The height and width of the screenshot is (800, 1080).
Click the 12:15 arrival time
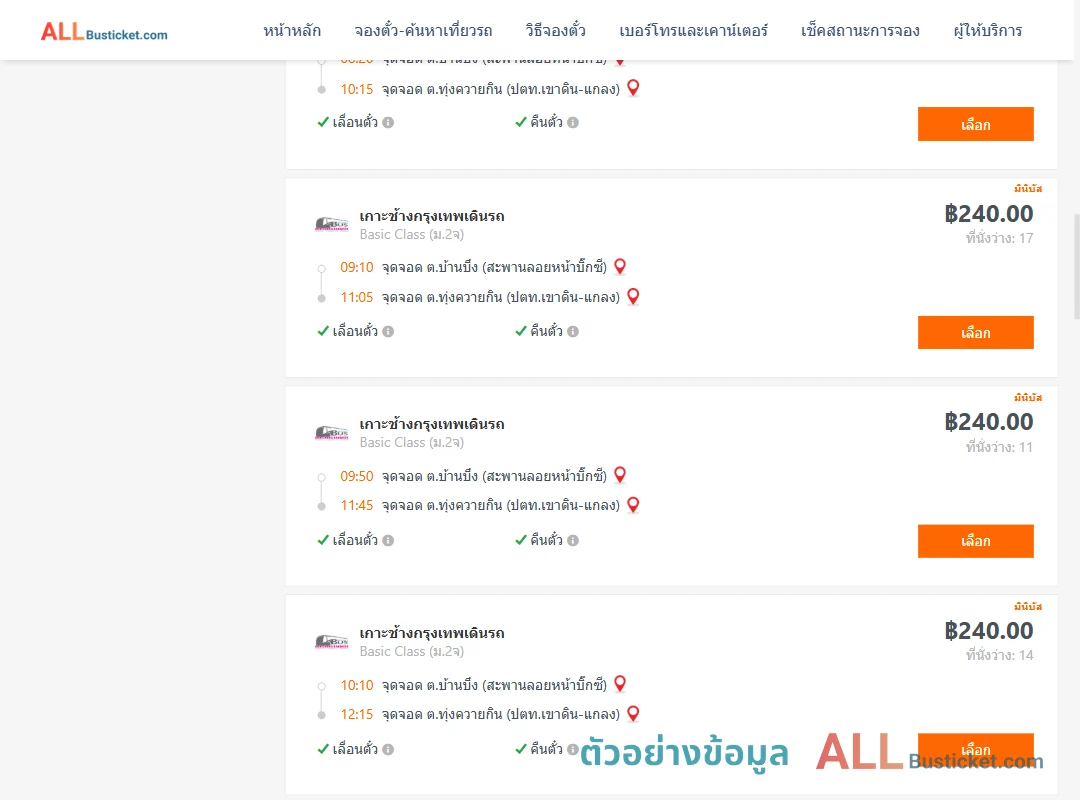click(357, 715)
